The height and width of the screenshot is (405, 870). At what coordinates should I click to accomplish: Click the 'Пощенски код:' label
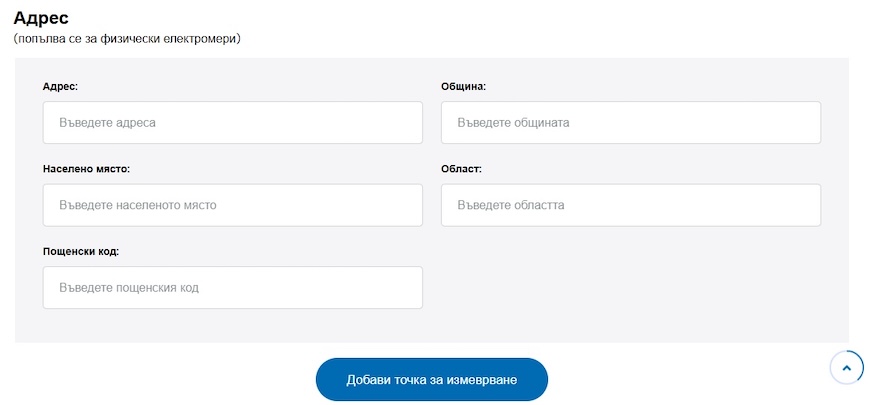coord(81,251)
